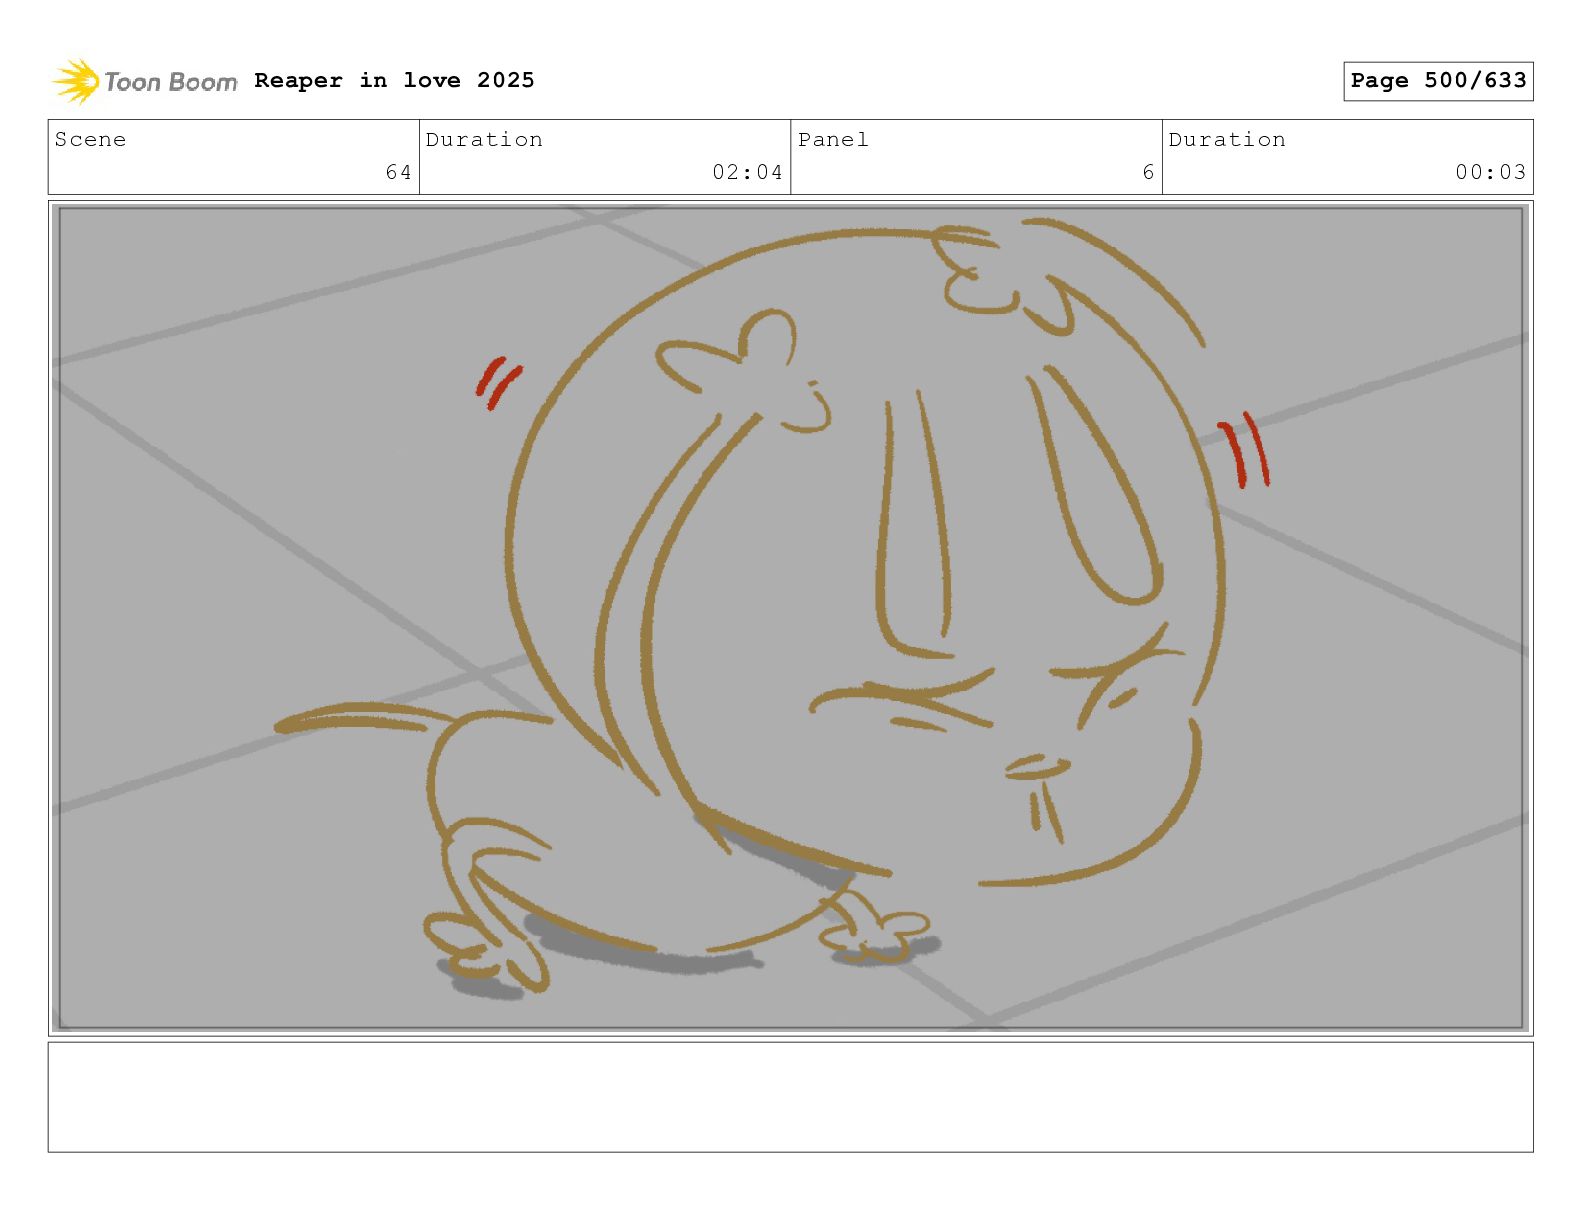Click the 'Panel' header label
This screenshot has width=1584, height=1224.
[x=833, y=139]
